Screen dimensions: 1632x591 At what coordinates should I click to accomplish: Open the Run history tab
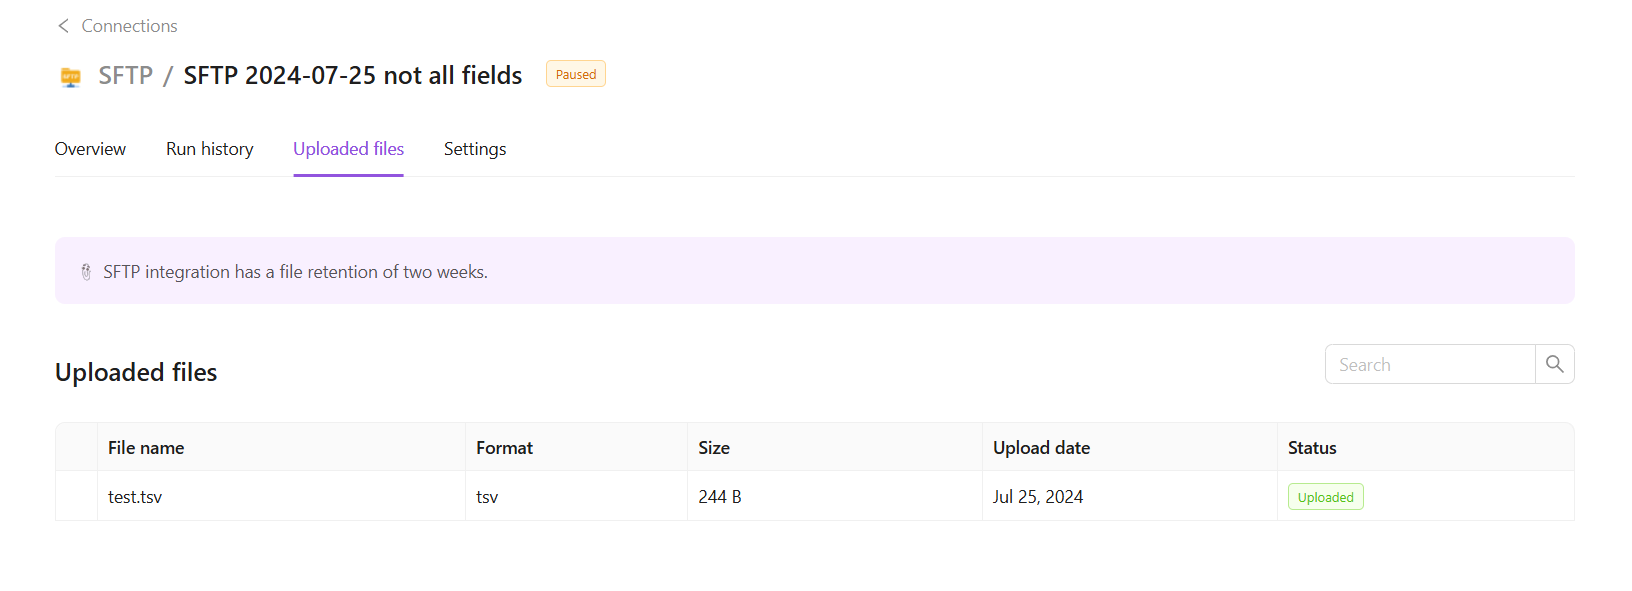[x=209, y=149]
